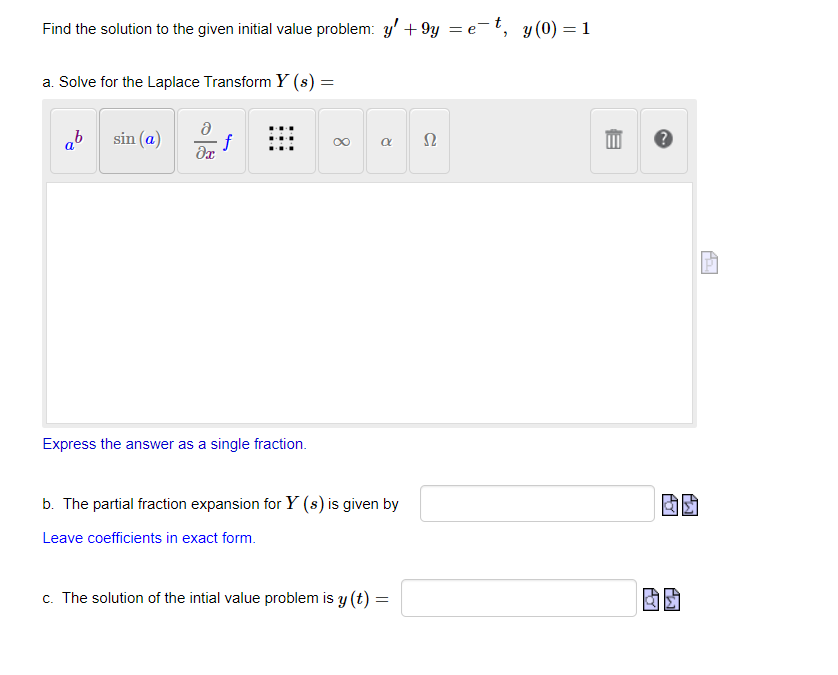Clear the answer with the trash icon
Viewport: 838px width, 675px height.
click(613, 140)
